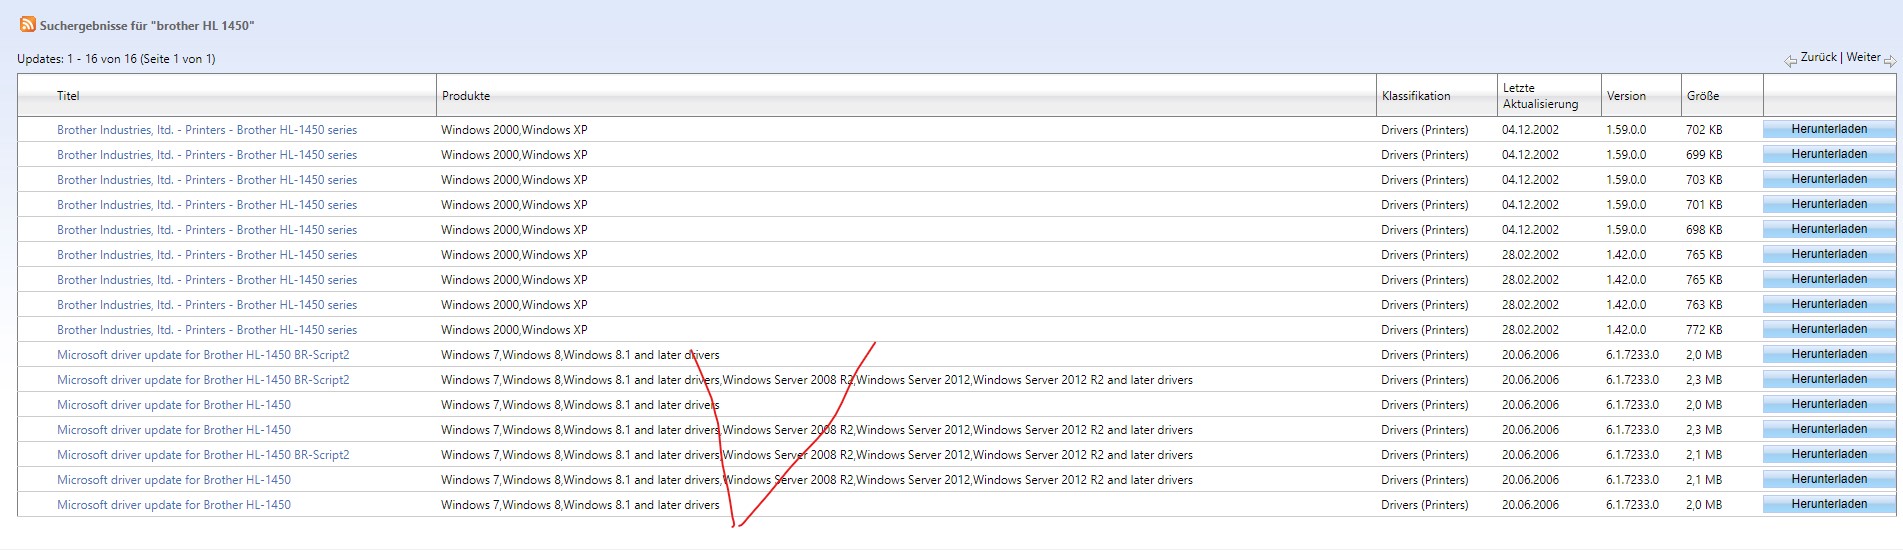Image resolution: width=1903 pixels, height=557 pixels.
Task: Click Herunterladen for the 763 KB driver
Action: 1829,304
